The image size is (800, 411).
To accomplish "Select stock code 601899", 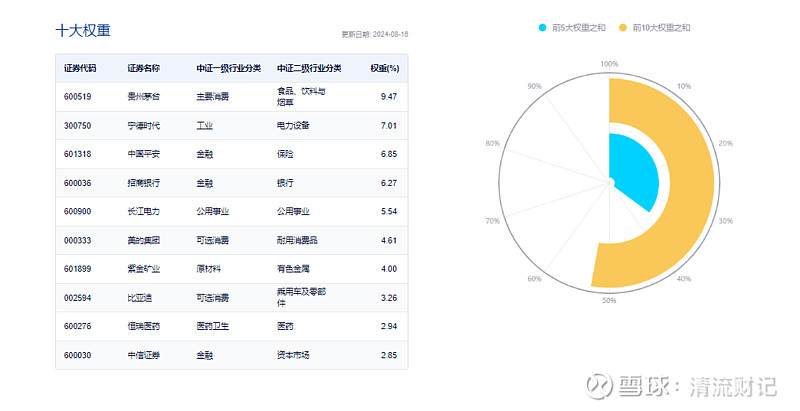I will click(x=78, y=269).
